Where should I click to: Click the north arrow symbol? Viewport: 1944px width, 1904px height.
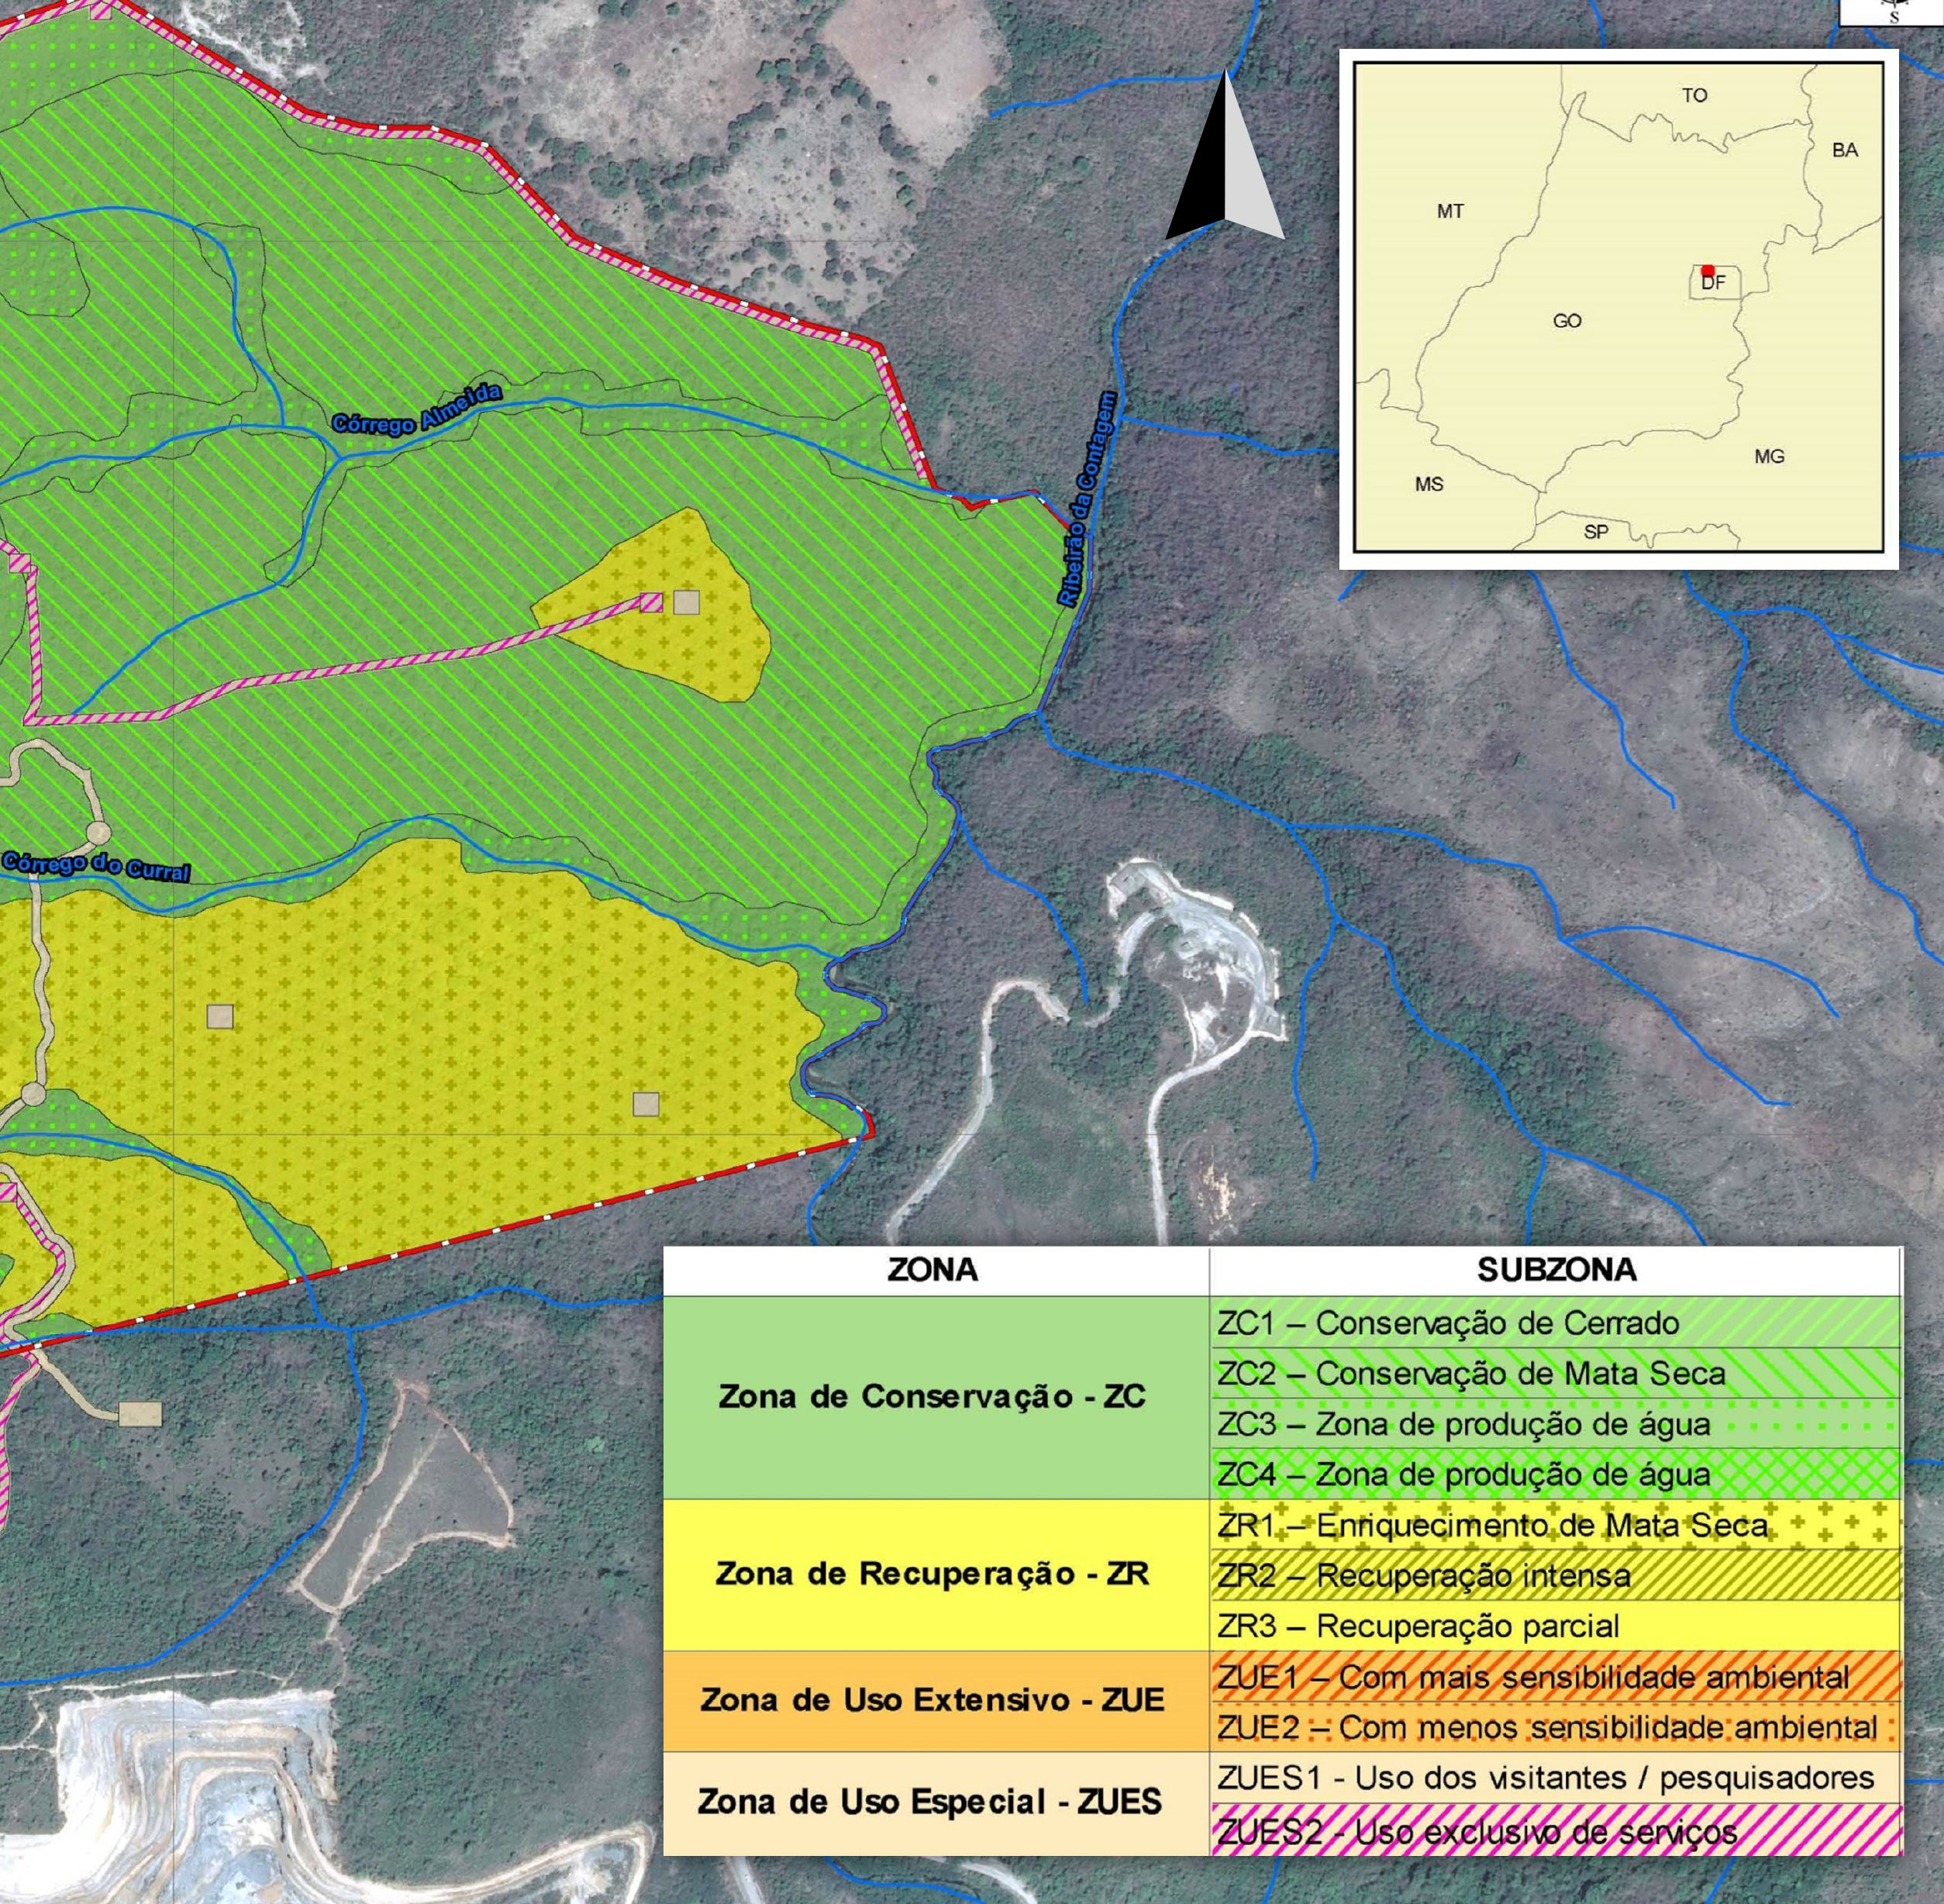click(x=1225, y=155)
